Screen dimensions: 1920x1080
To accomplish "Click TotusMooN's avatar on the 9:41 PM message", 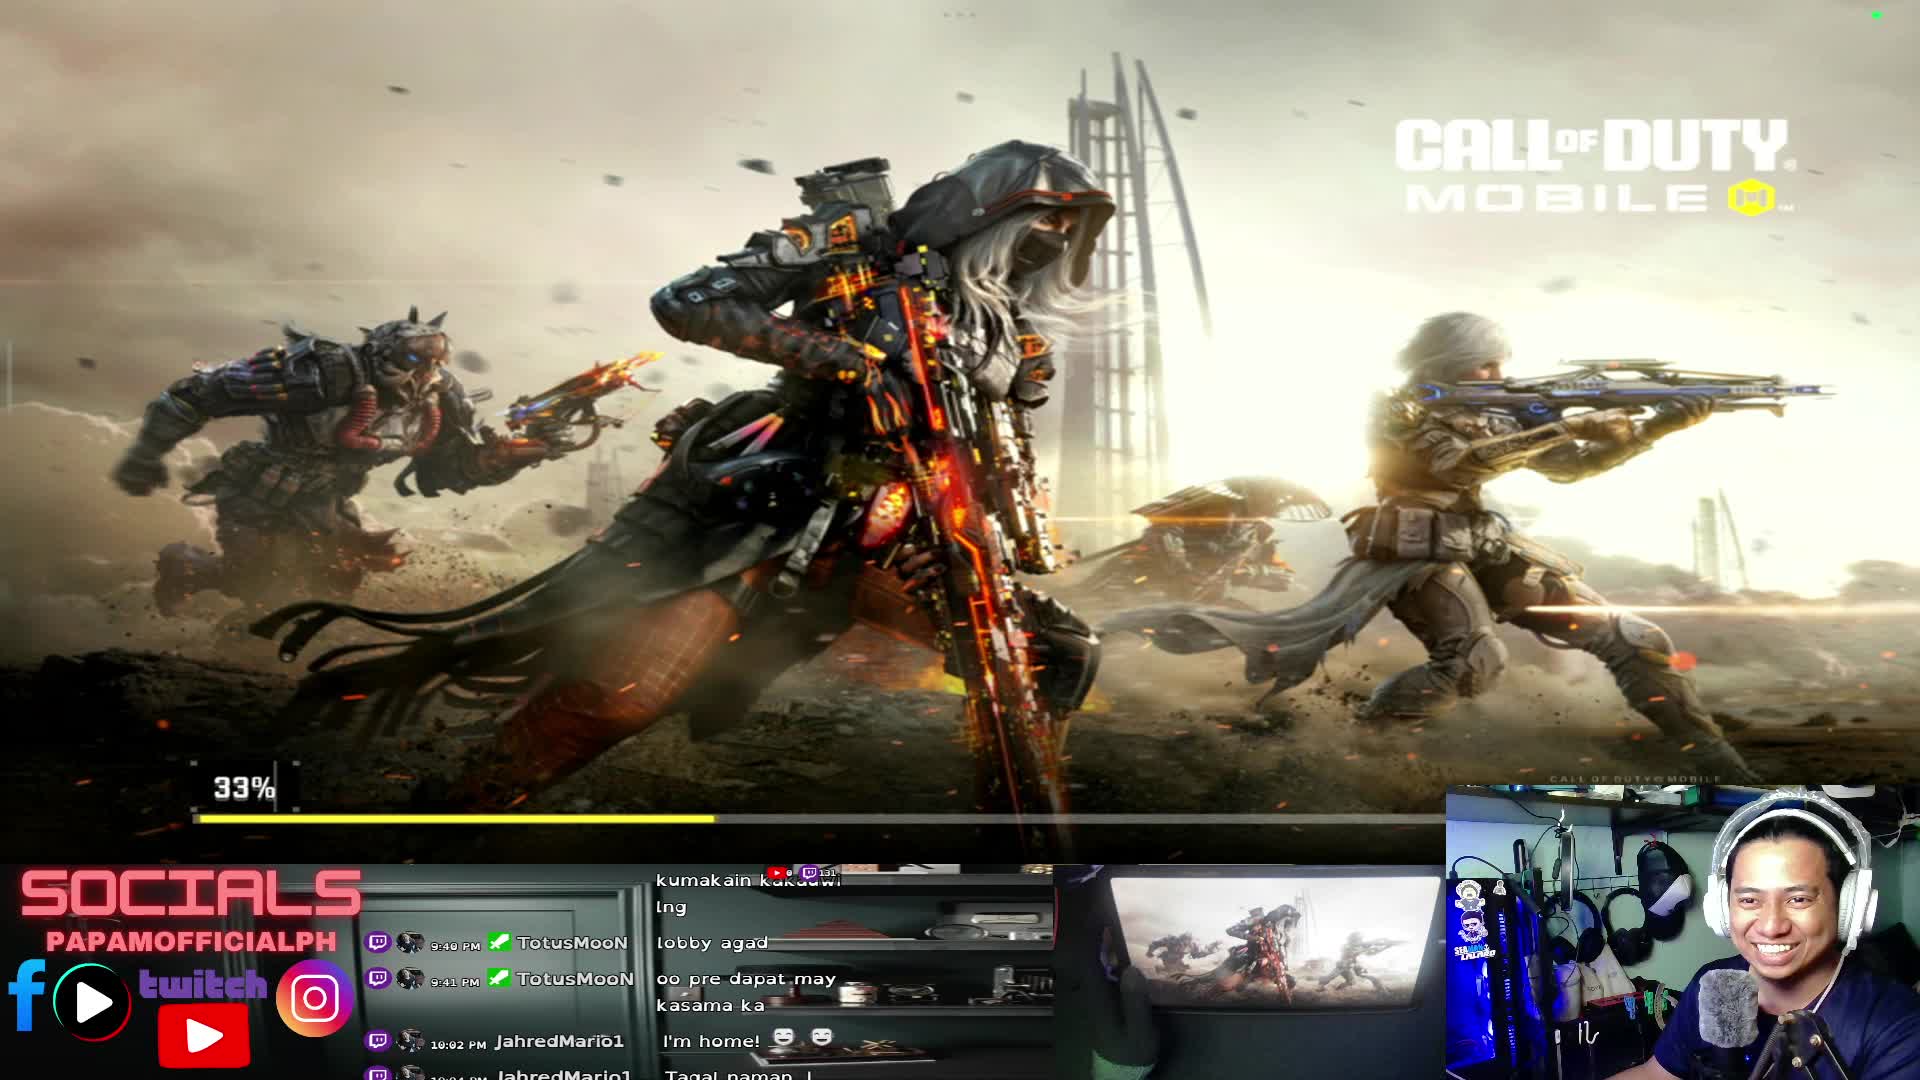I will coord(410,978).
